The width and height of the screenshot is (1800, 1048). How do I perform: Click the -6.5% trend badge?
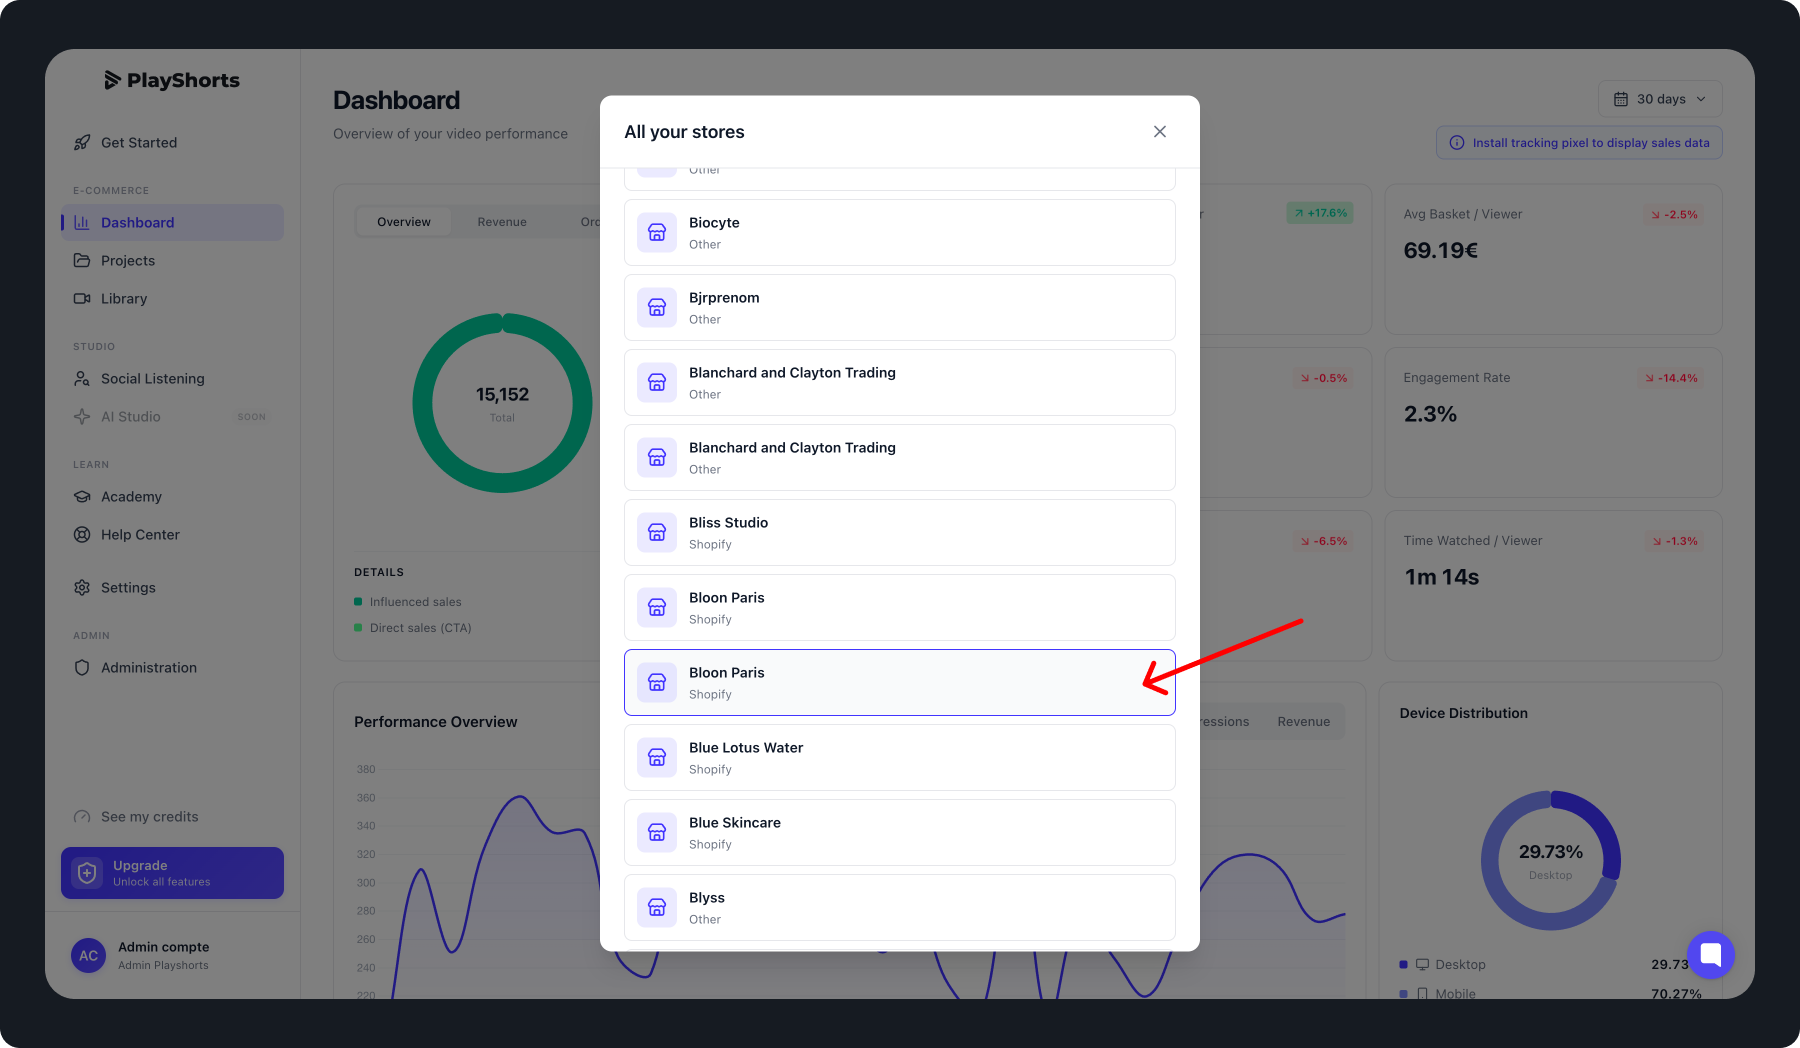(x=1323, y=541)
